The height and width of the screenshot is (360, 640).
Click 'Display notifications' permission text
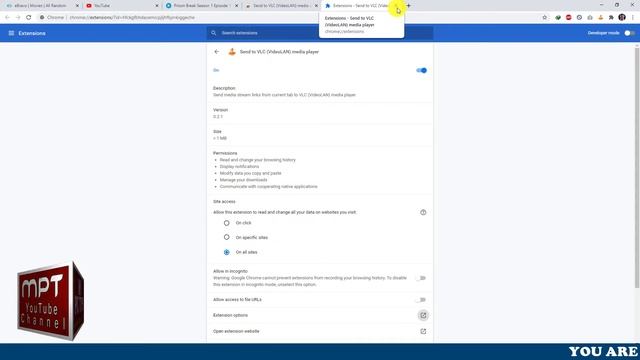point(239,167)
